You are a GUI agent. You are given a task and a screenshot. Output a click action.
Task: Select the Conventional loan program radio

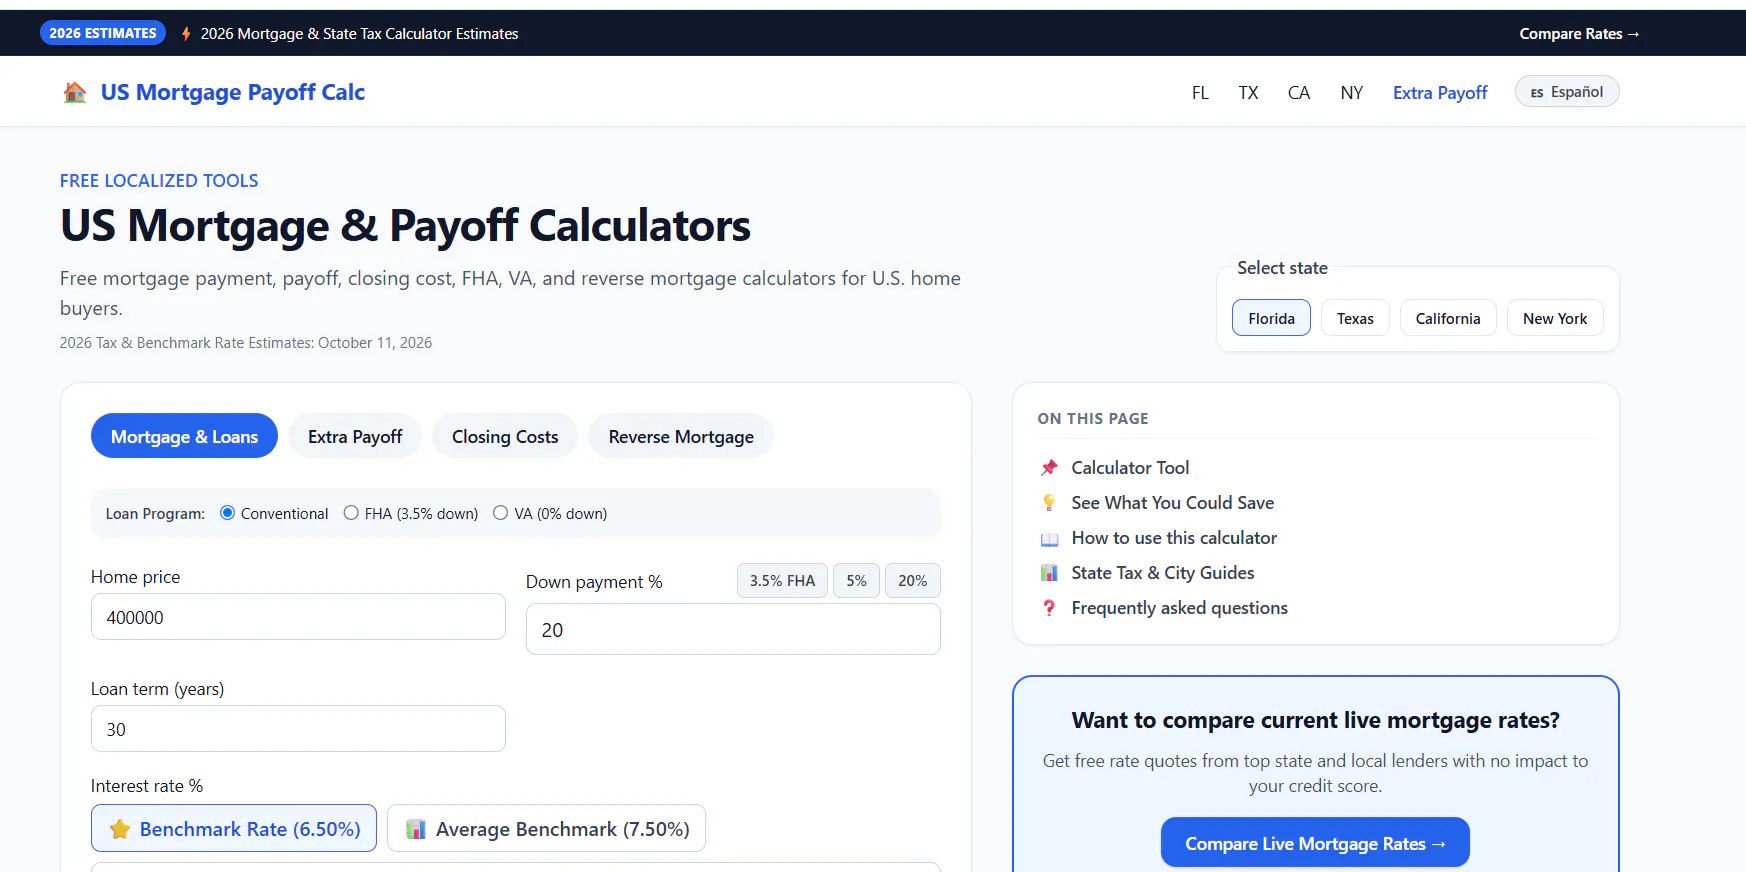pyautogui.click(x=227, y=513)
